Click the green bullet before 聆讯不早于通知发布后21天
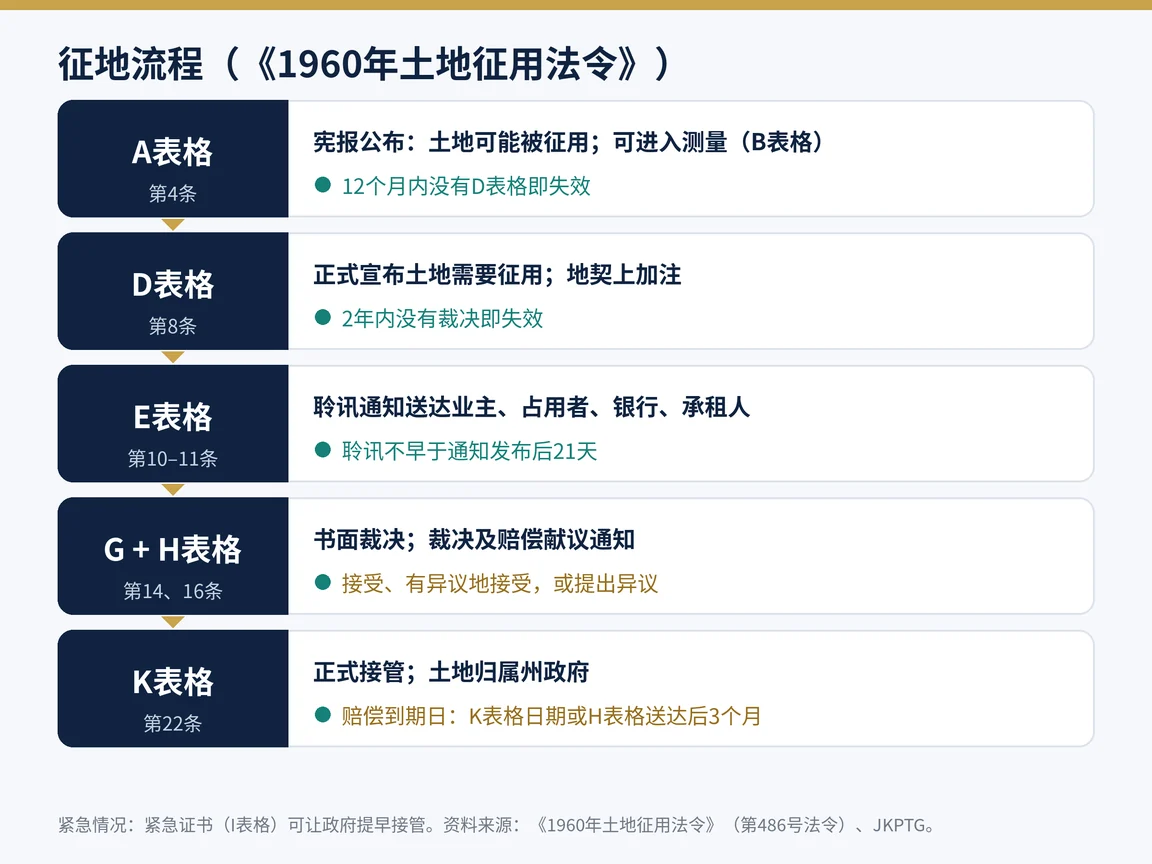Viewport: 1152px width, 864px height. pyautogui.click(x=323, y=450)
